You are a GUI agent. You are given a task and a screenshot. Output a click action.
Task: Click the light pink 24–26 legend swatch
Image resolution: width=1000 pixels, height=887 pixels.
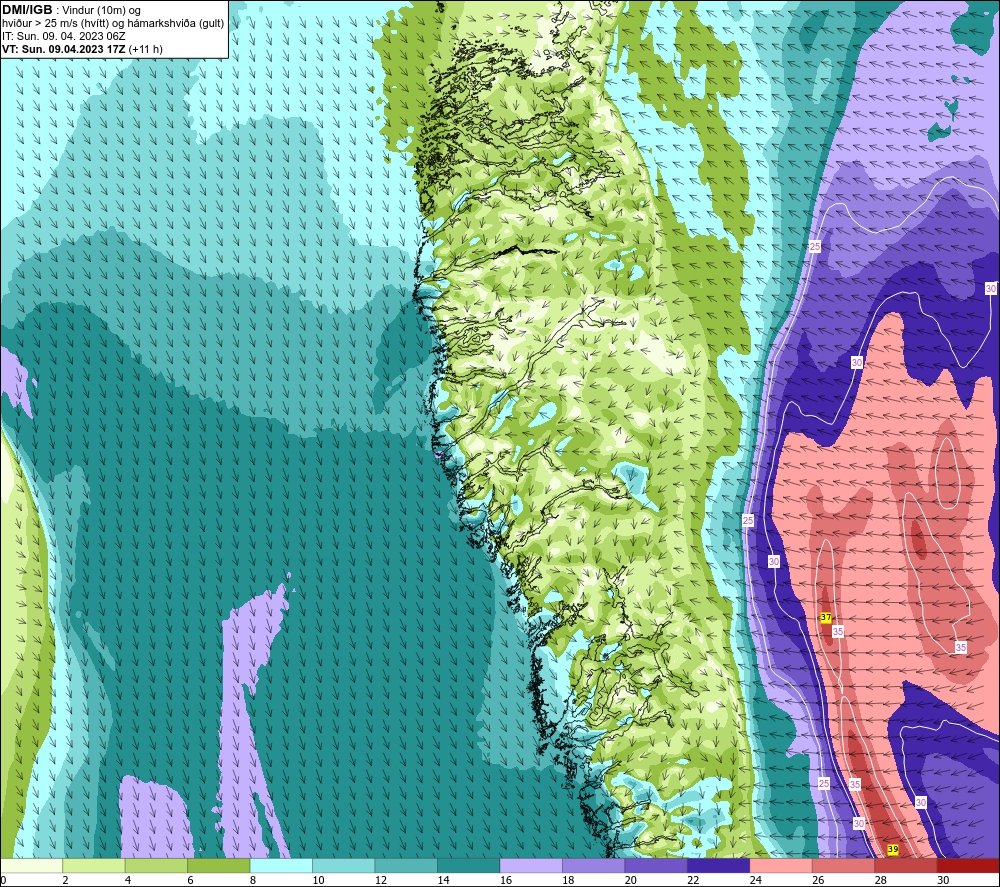click(781, 866)
